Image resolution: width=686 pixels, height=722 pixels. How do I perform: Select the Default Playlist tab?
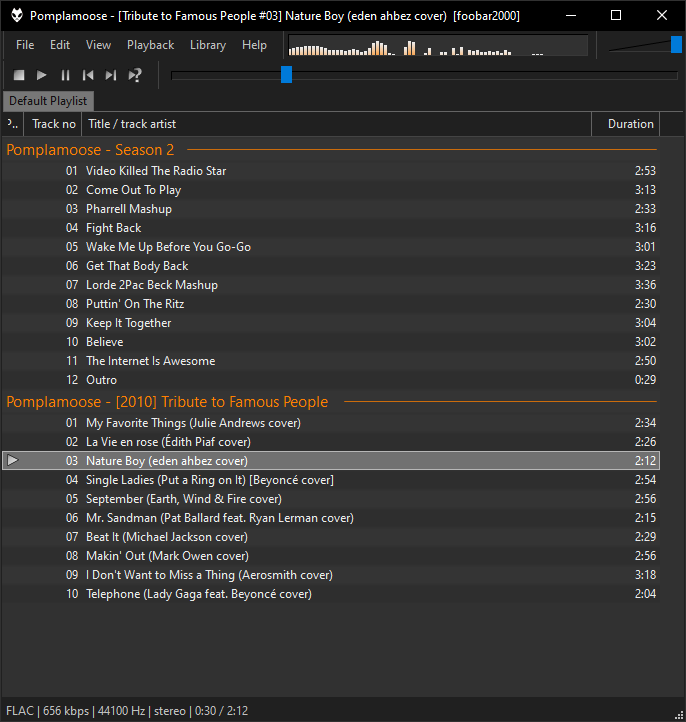pyautogui.click(x=48, y=101)
